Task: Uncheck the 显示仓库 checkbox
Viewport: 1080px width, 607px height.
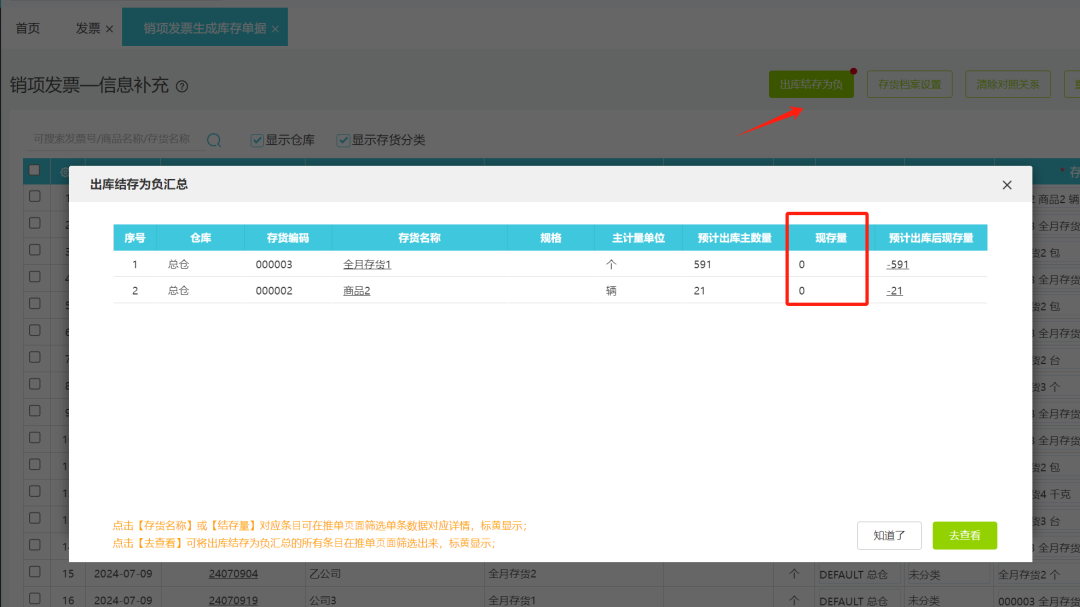Action: [x=256, y=139]
